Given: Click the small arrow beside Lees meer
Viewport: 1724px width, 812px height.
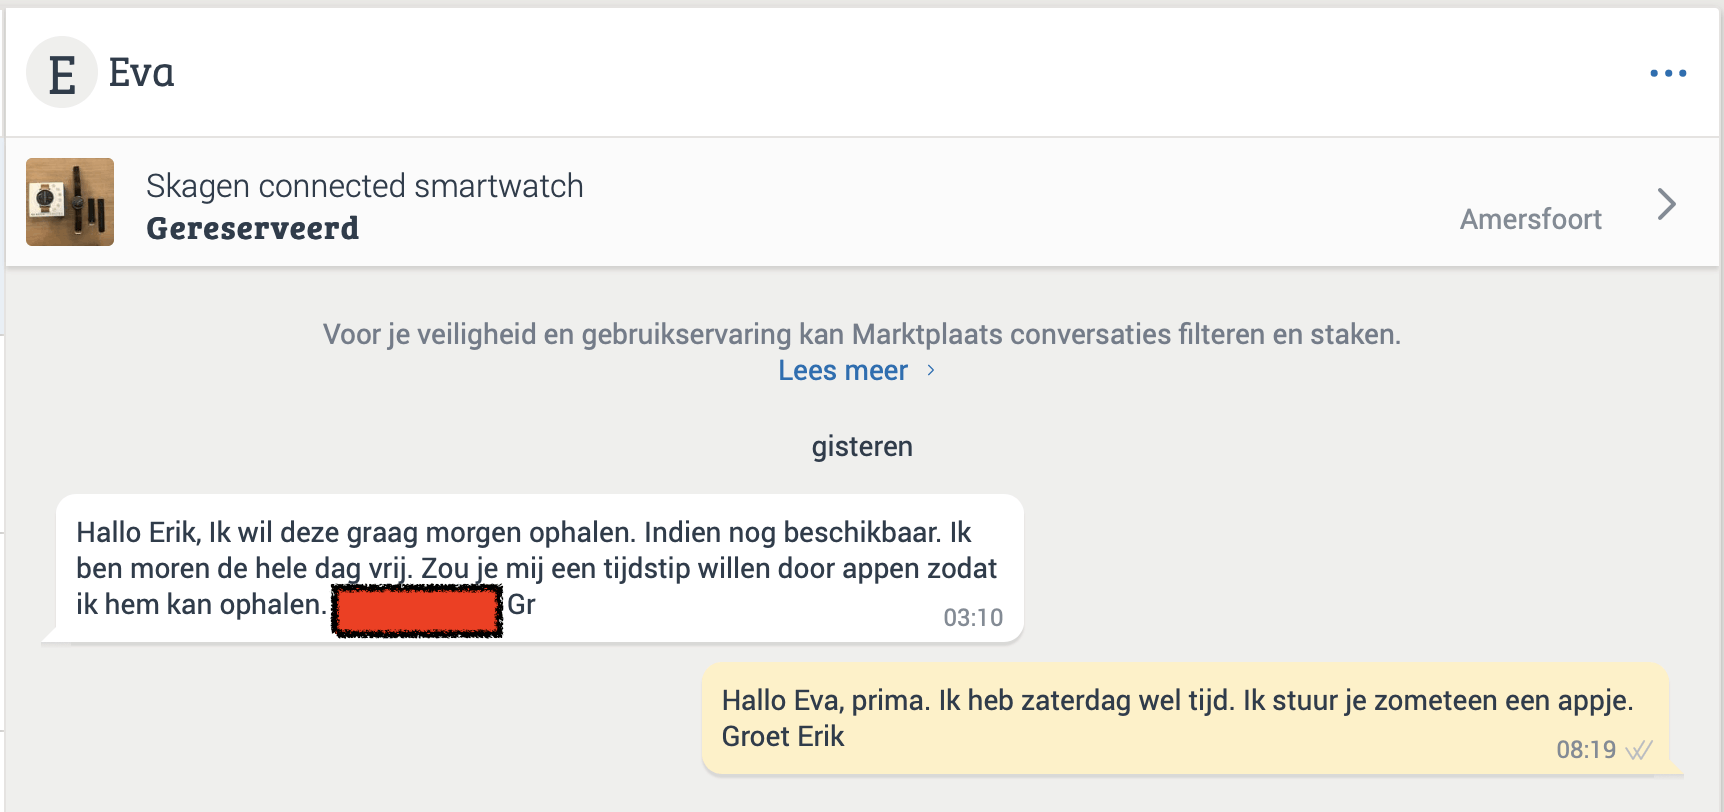Looking at the screenshot, I should pos(931,370).
